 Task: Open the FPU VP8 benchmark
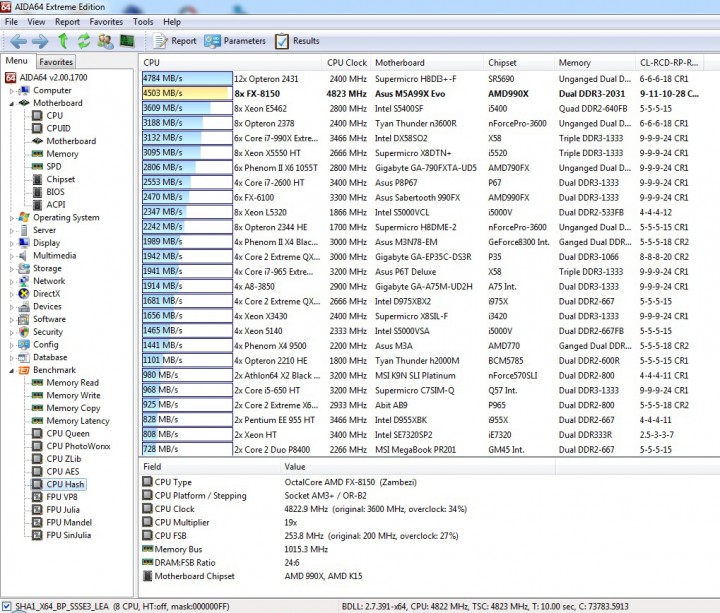tap(55, 497)
